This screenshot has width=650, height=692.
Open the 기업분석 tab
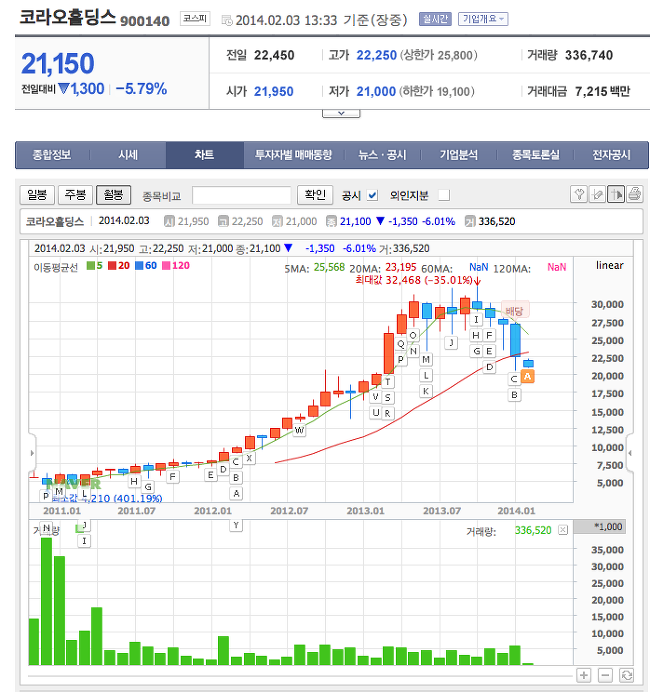click(458, 155)
